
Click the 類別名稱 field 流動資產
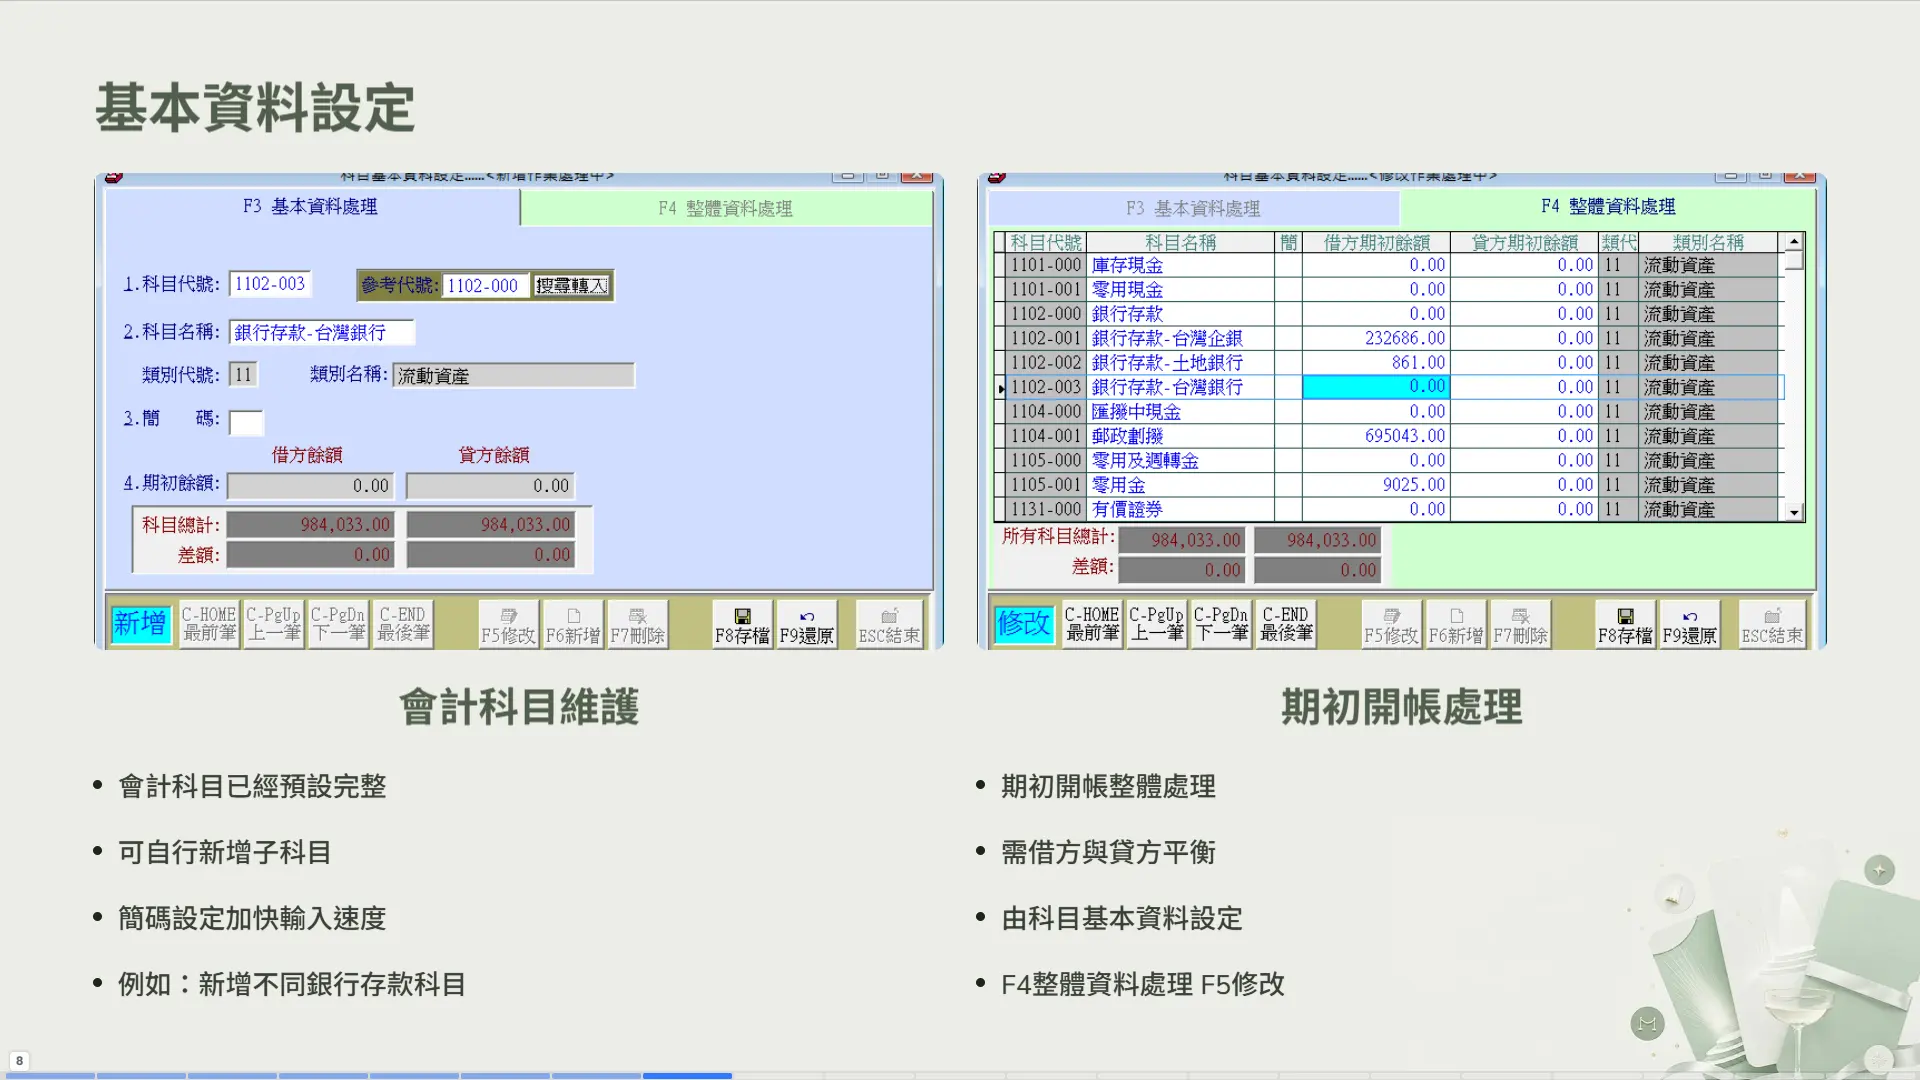(513, 376)
